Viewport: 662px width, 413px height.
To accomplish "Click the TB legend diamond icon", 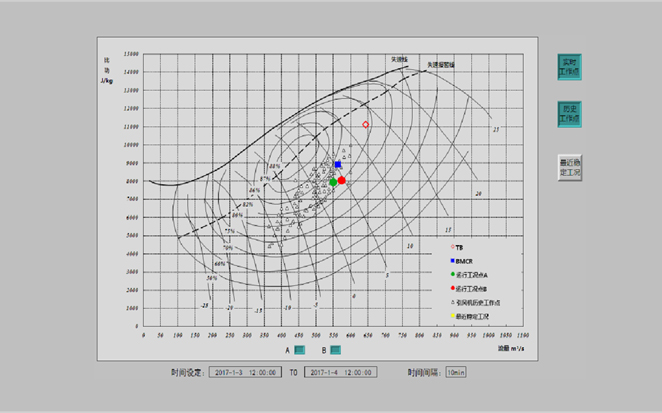I will pyautogui.click(x=452, y=245).
